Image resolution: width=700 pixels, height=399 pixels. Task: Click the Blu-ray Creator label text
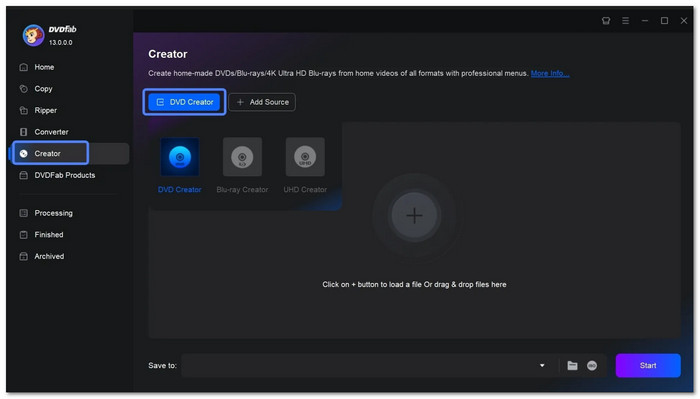click(242, 190)
